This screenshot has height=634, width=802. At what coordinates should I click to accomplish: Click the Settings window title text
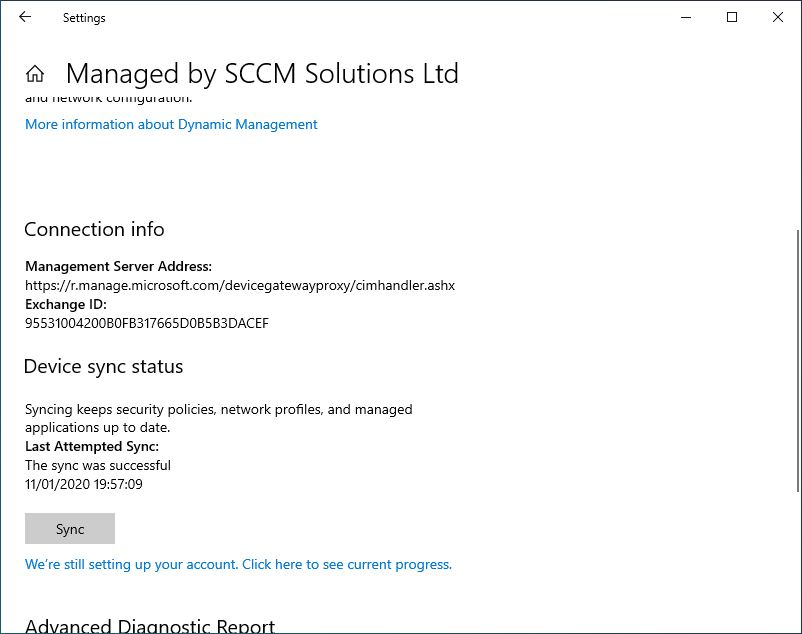coord(83,17)
